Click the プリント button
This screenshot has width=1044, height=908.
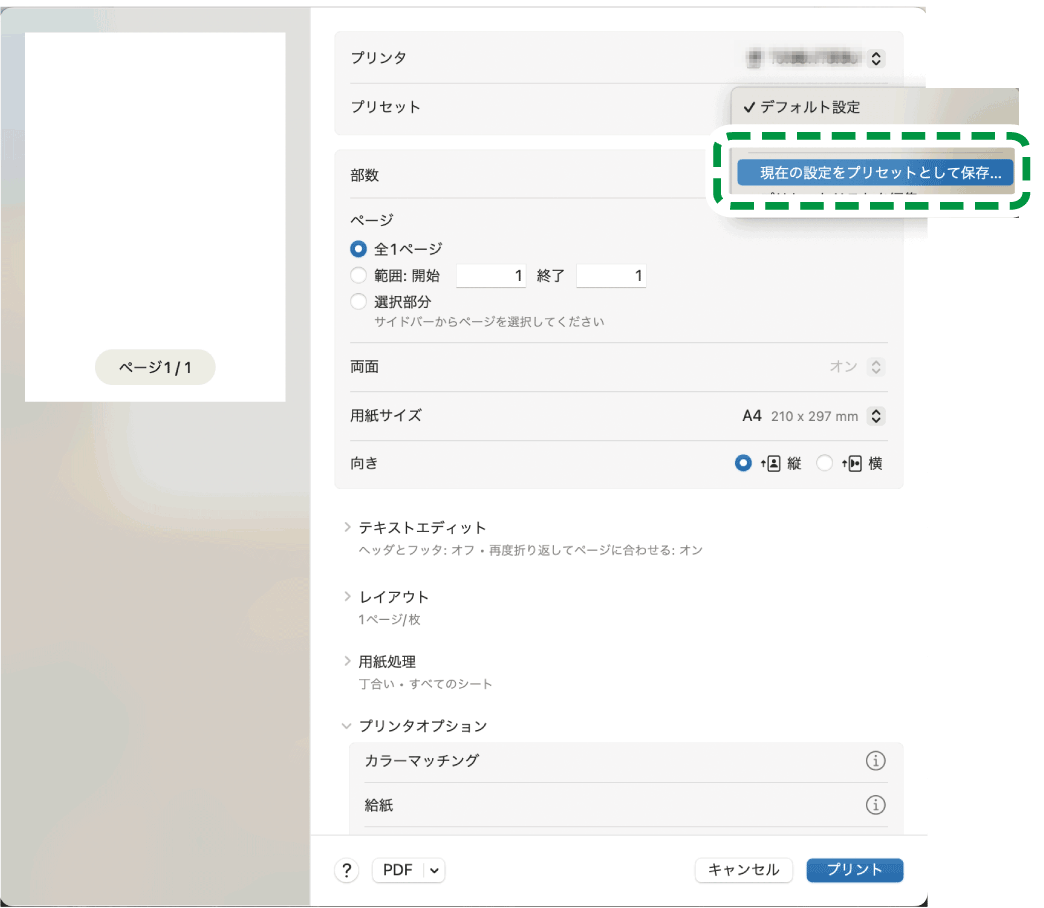(854, 870)
